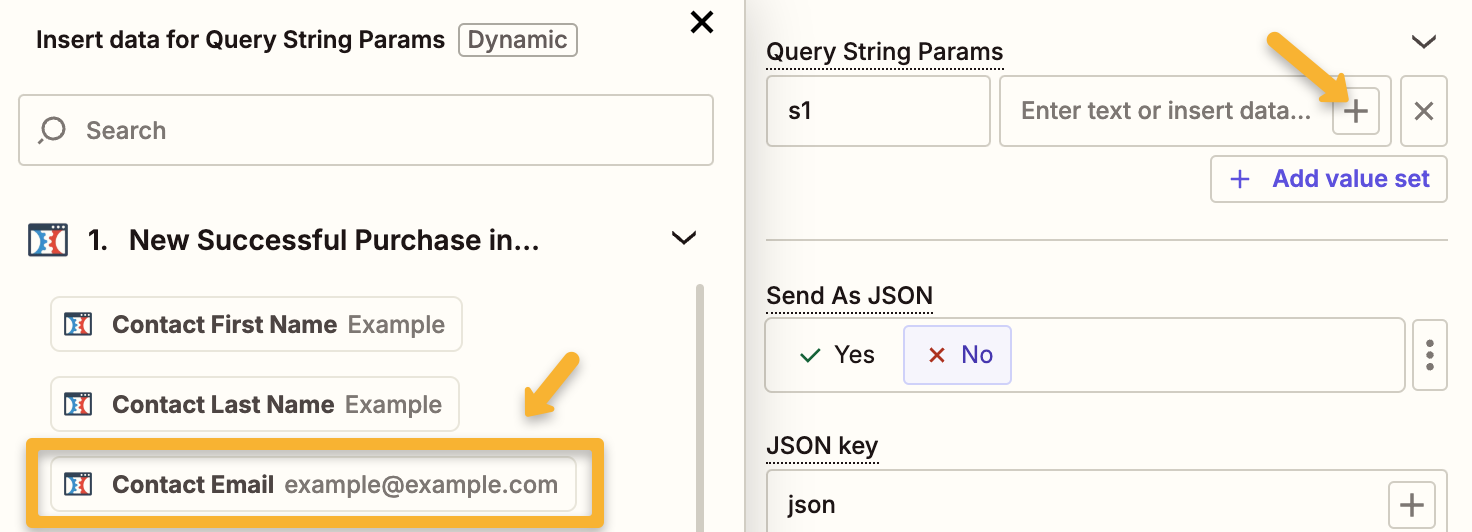
Task: Insert the Contact First Name field
Action: tap(256, 324)
